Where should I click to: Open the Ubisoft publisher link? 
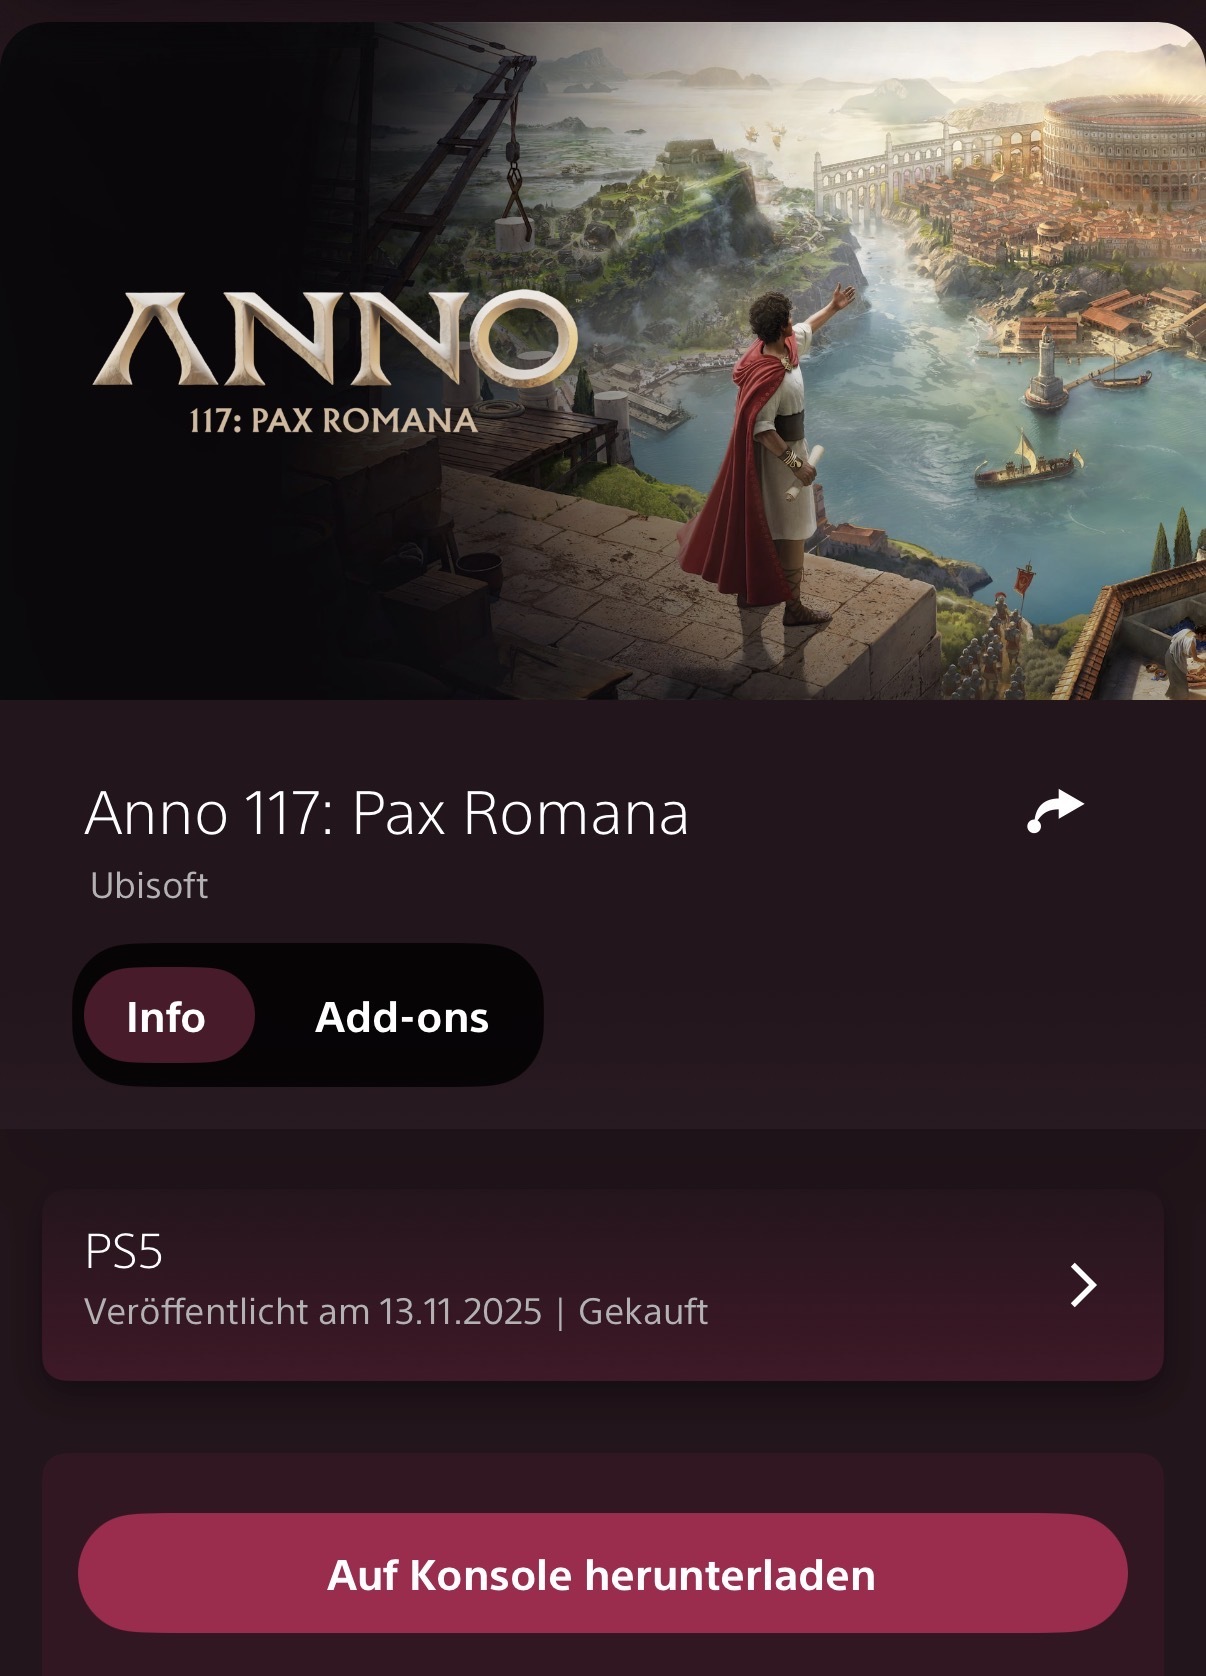pos(149,885)
